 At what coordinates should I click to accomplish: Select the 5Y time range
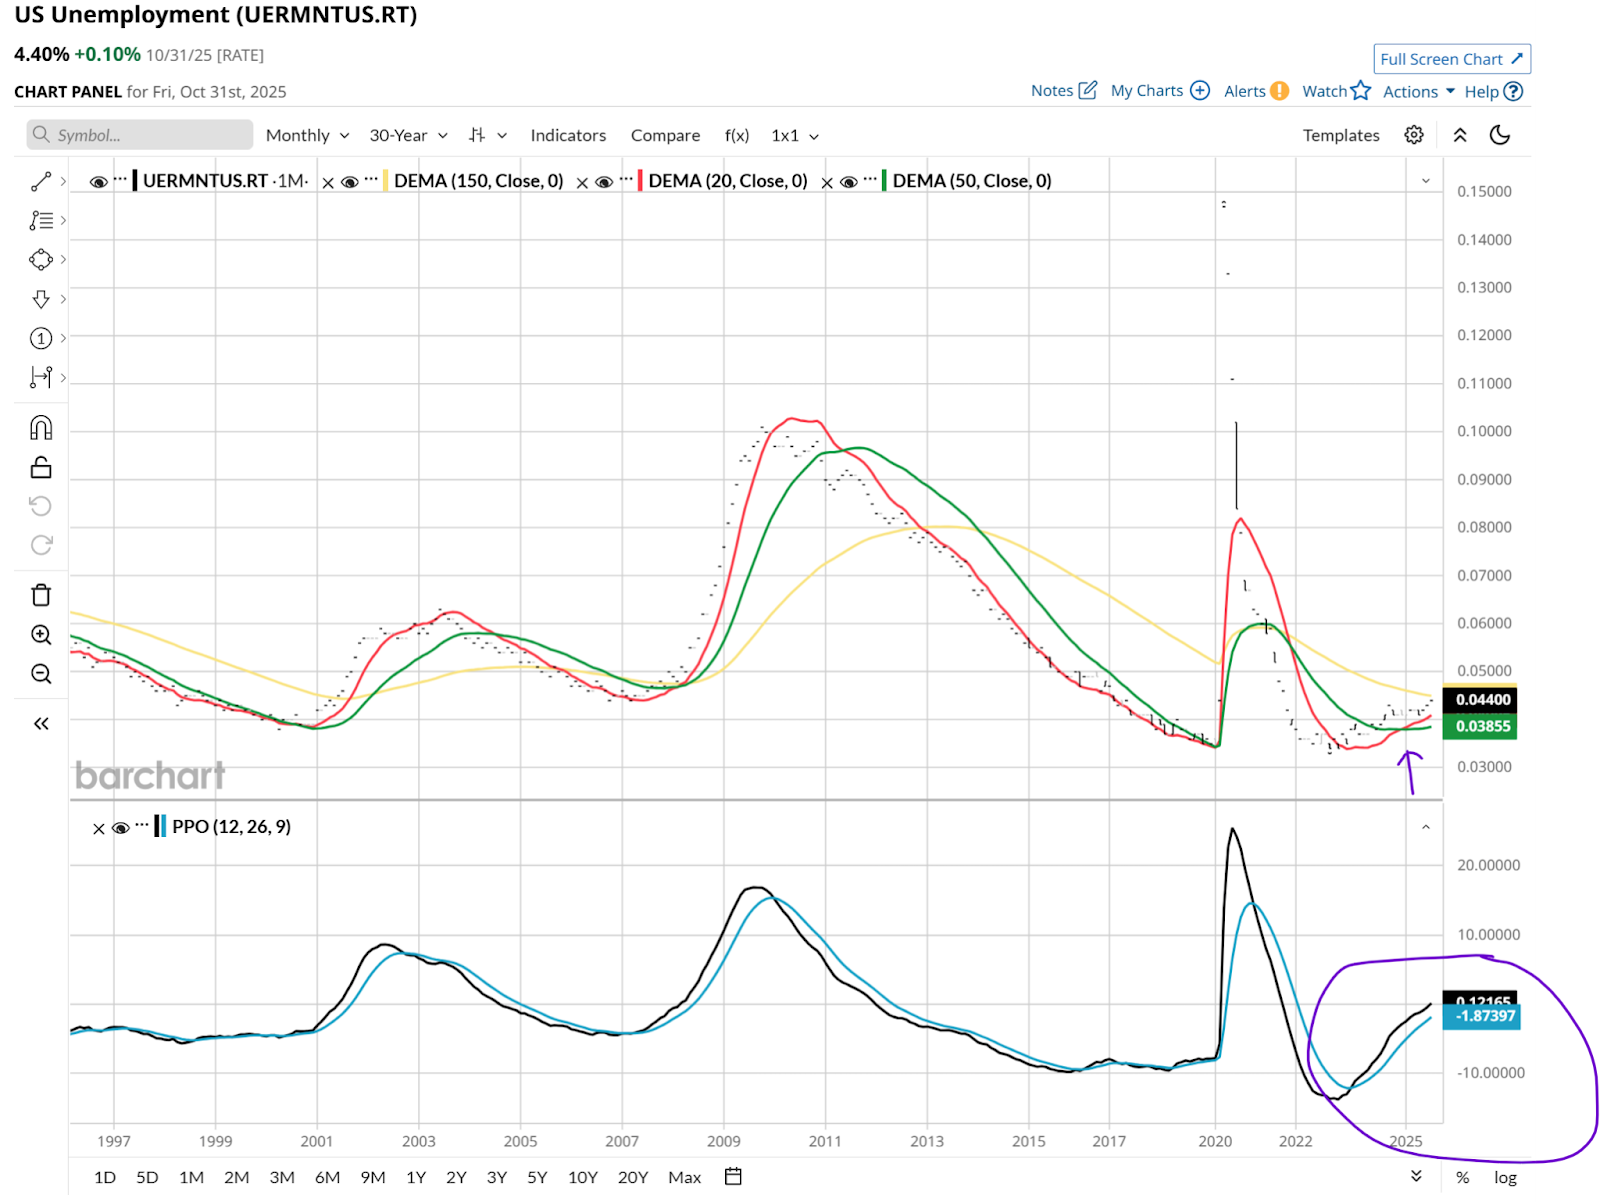coord(537,1178)
